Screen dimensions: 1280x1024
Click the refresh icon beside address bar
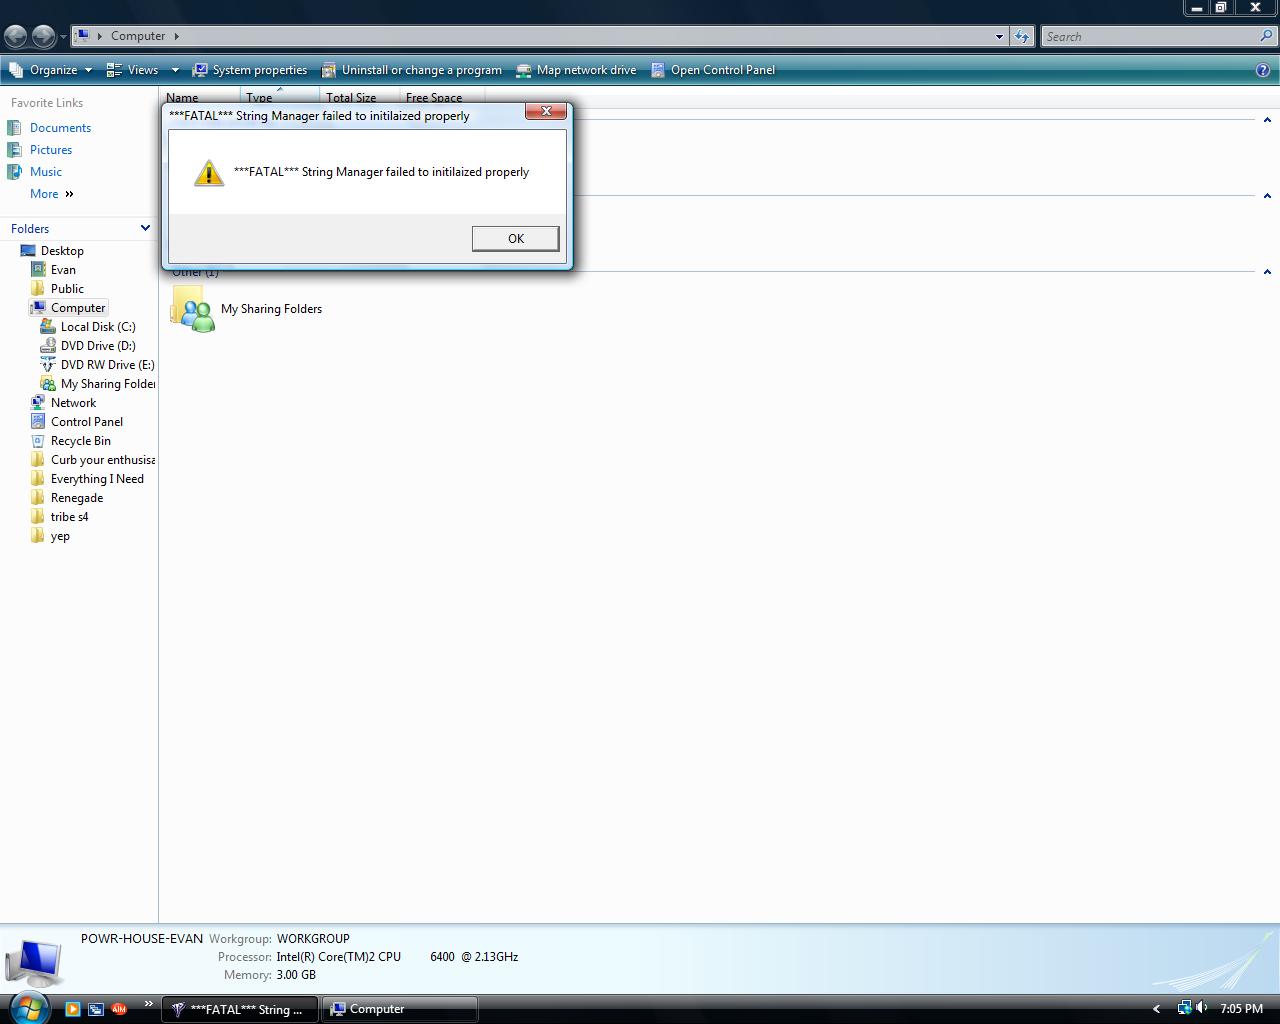pyautogui.click(x=1021, y=36)
